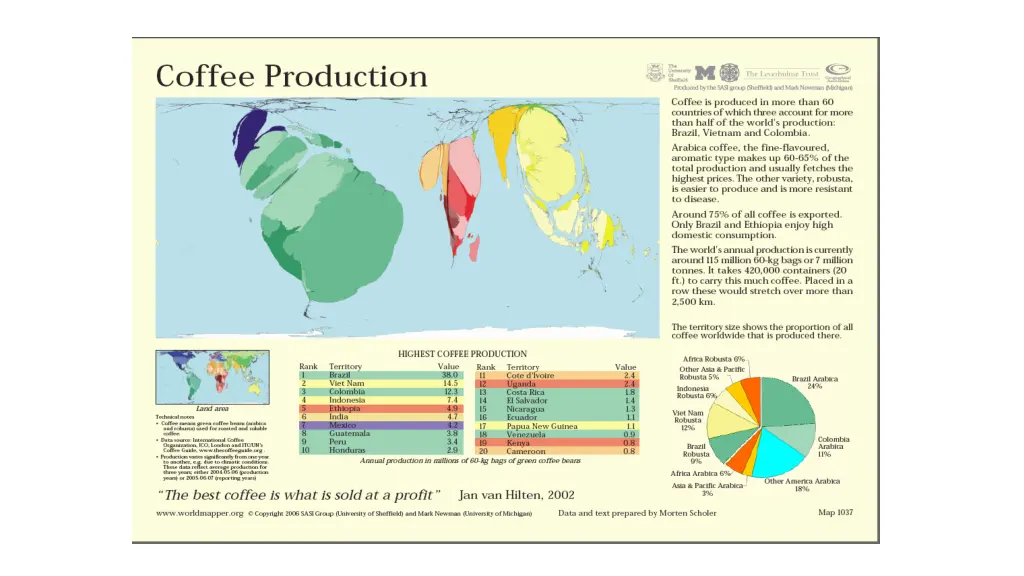This screenshot has width=1024, height=576.
Task: Click the Colombia Arabica 11% pie slice
Action: point(801,440)
